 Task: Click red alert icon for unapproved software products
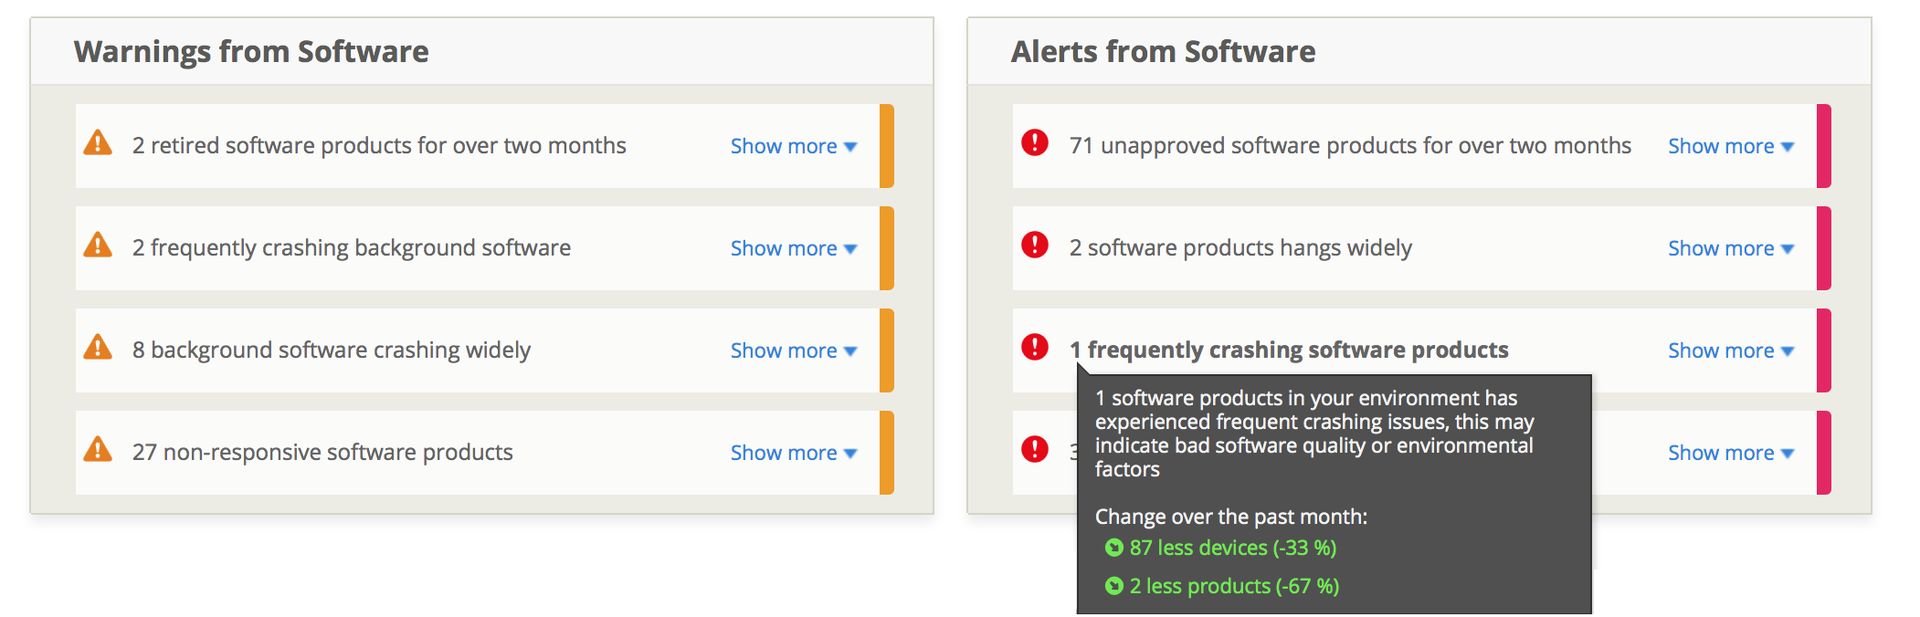[x=1035, y=143]
